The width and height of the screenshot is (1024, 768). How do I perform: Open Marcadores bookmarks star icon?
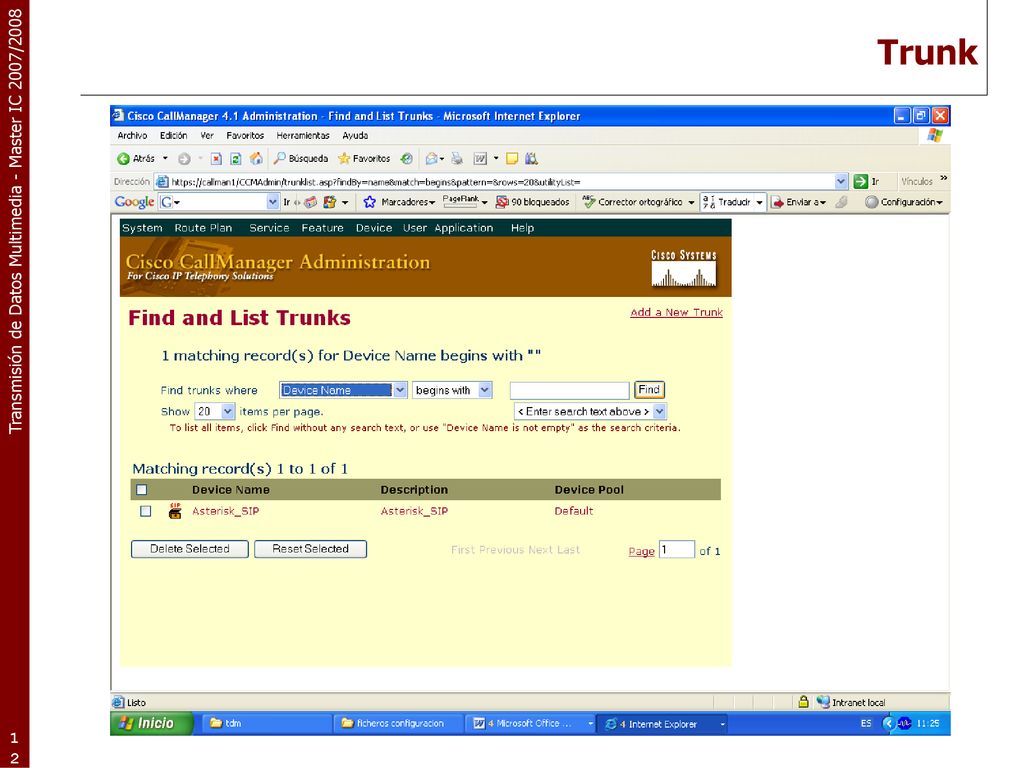tap(370, 202)
